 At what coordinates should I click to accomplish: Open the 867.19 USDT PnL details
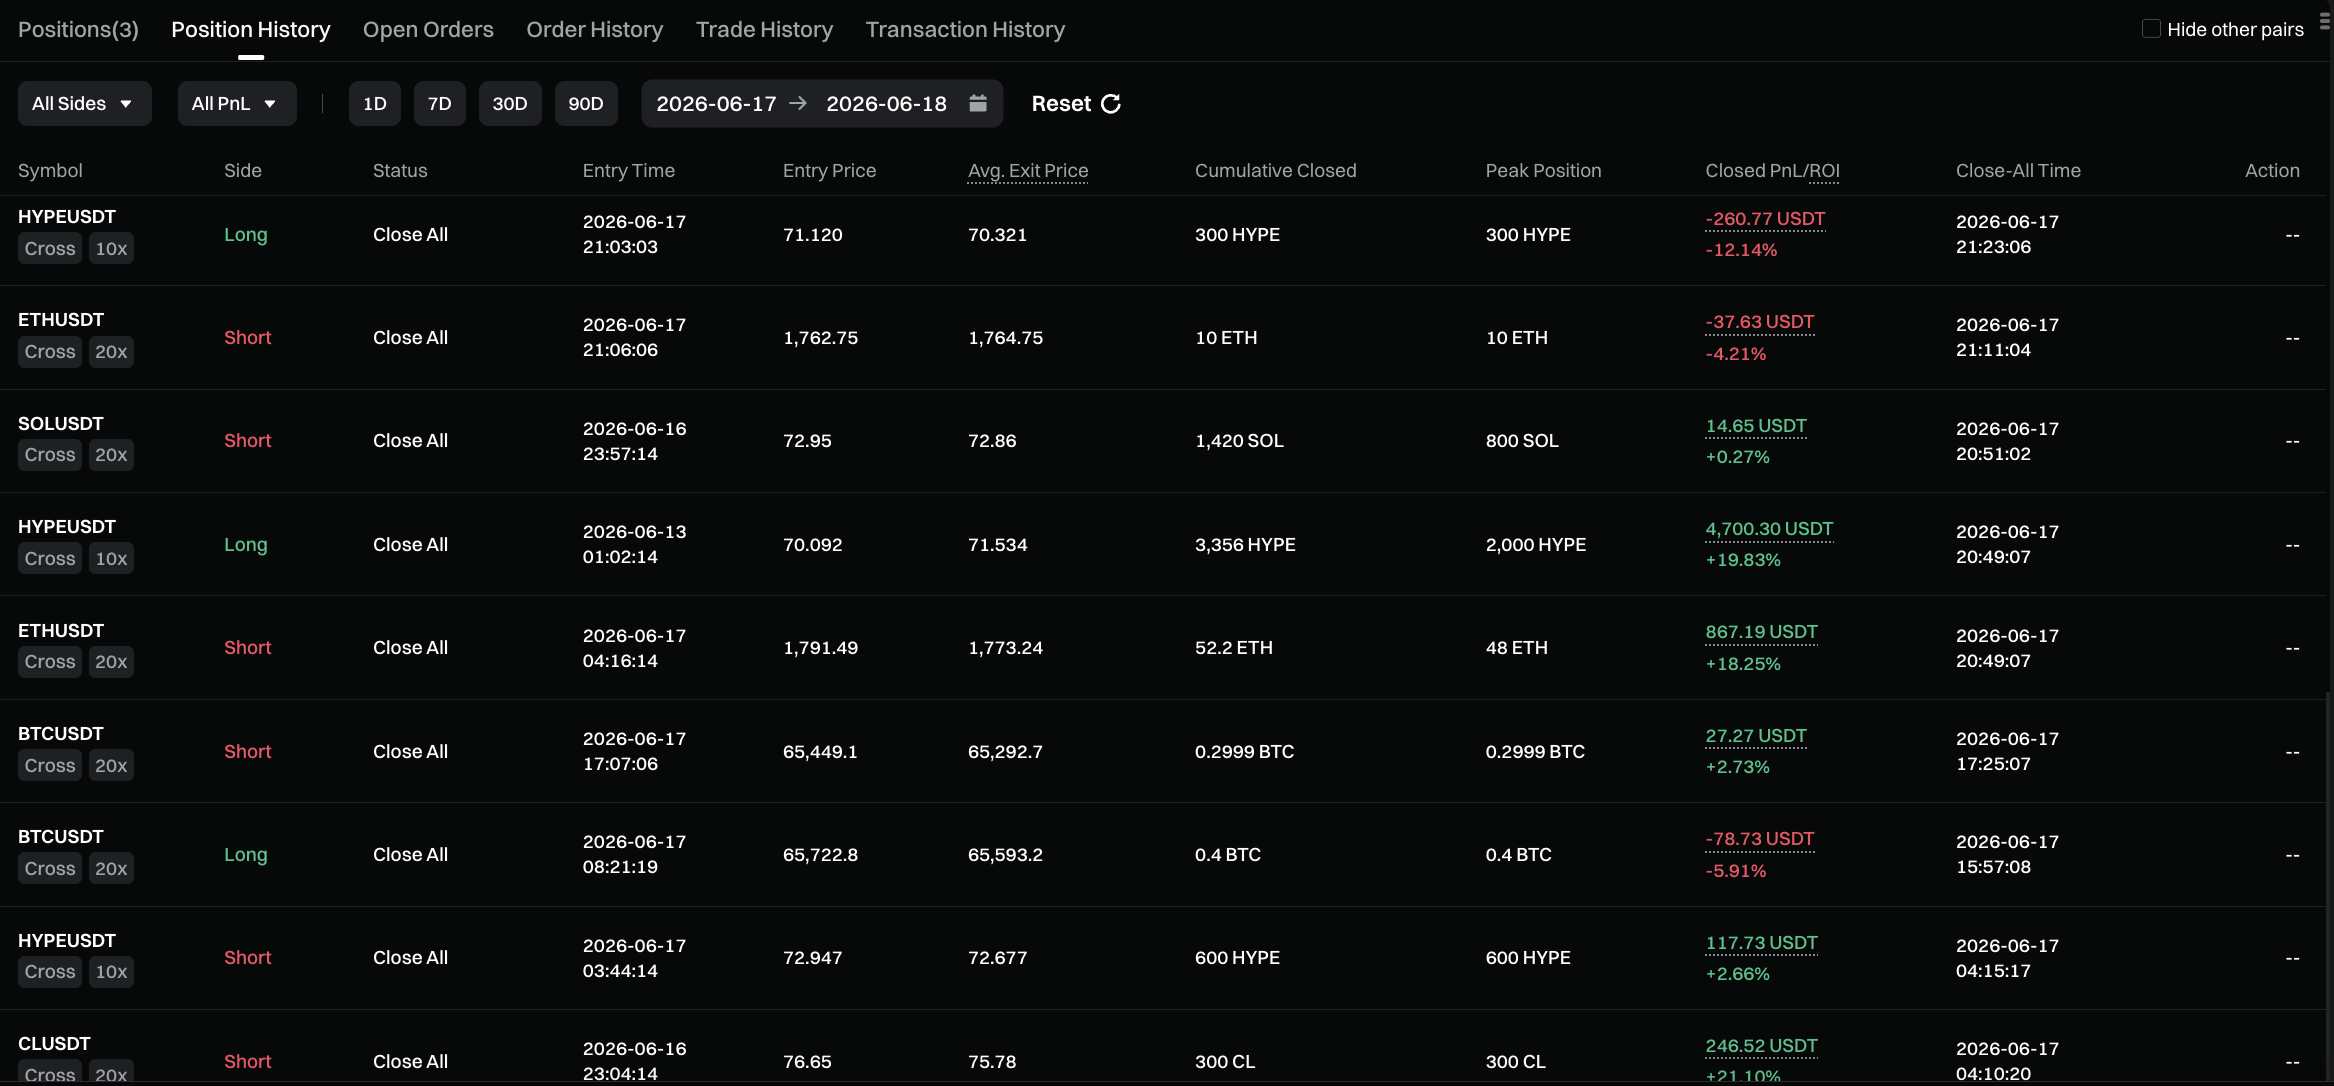pyautogui.click(x=1761, y=632)
